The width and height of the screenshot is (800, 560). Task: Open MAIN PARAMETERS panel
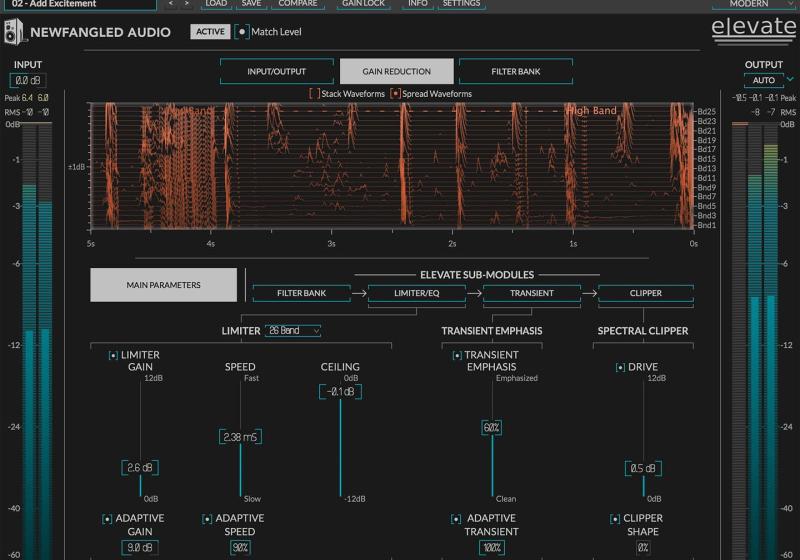(163, 285)
